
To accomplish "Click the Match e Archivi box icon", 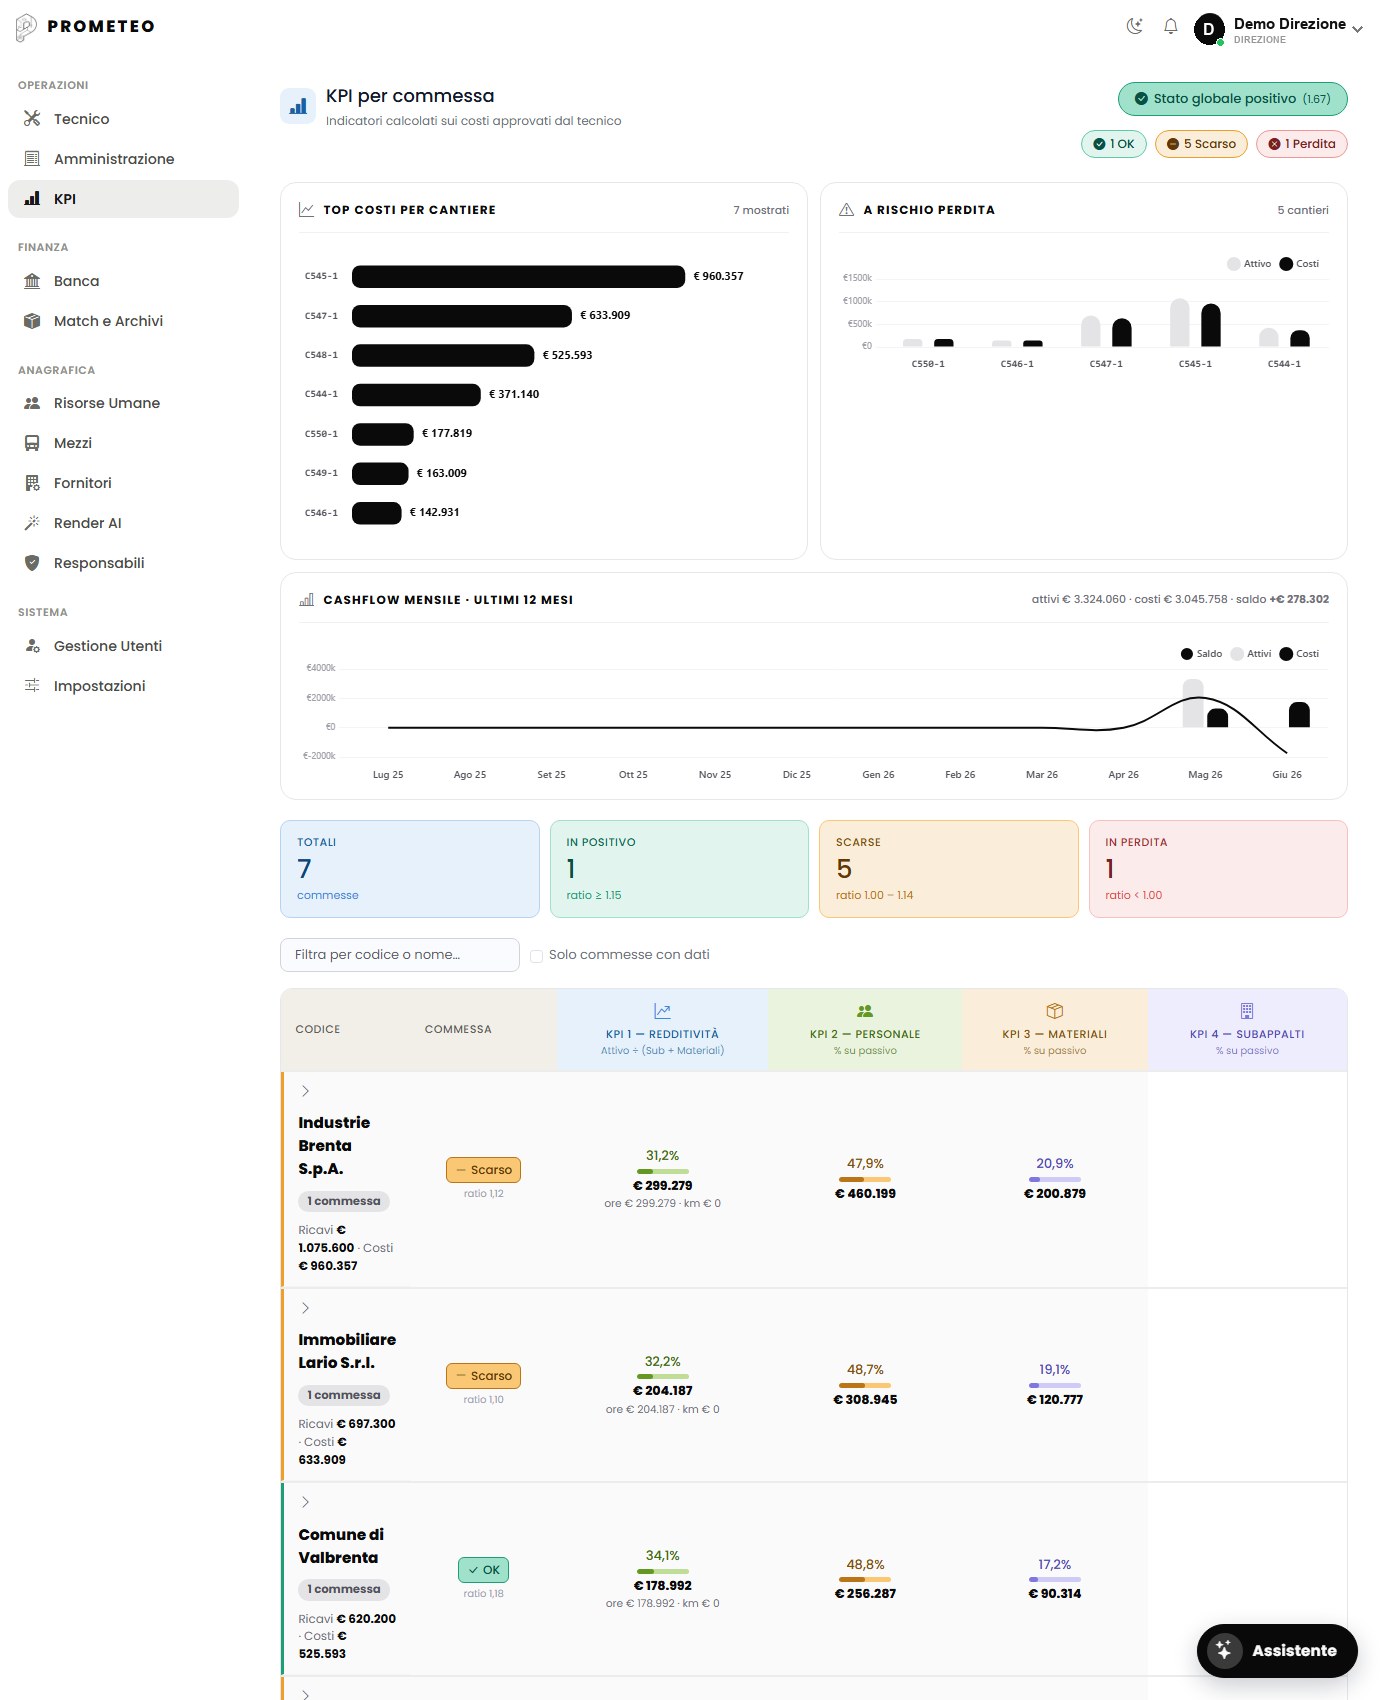I will [x=32, y=321].
